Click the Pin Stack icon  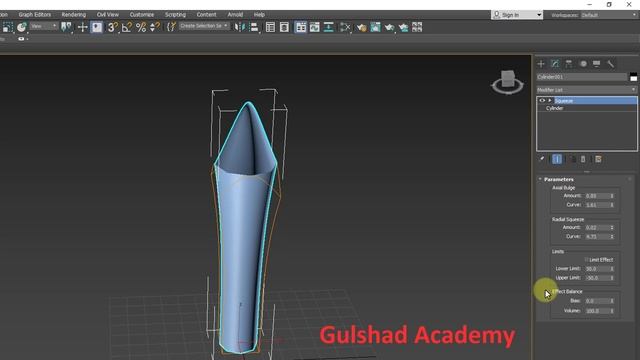542,159
